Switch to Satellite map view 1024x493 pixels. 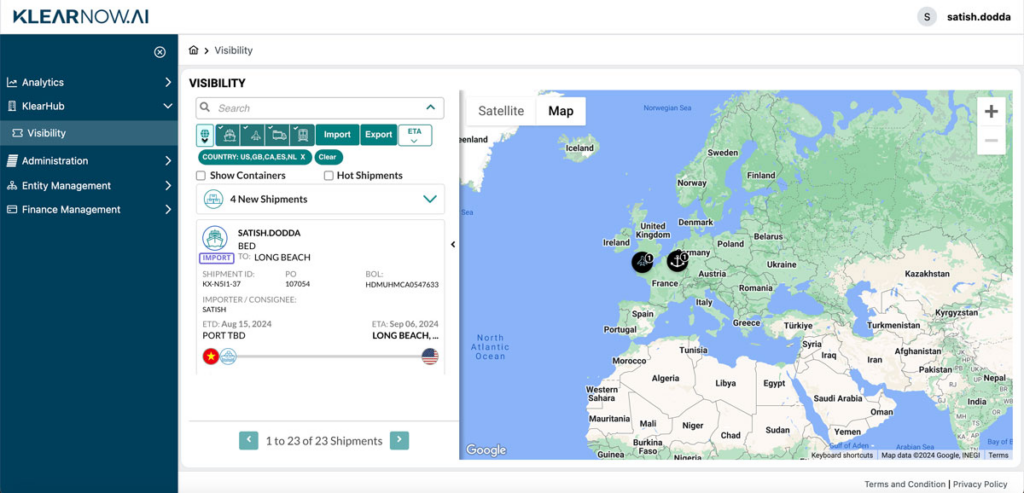coord(500,111)
